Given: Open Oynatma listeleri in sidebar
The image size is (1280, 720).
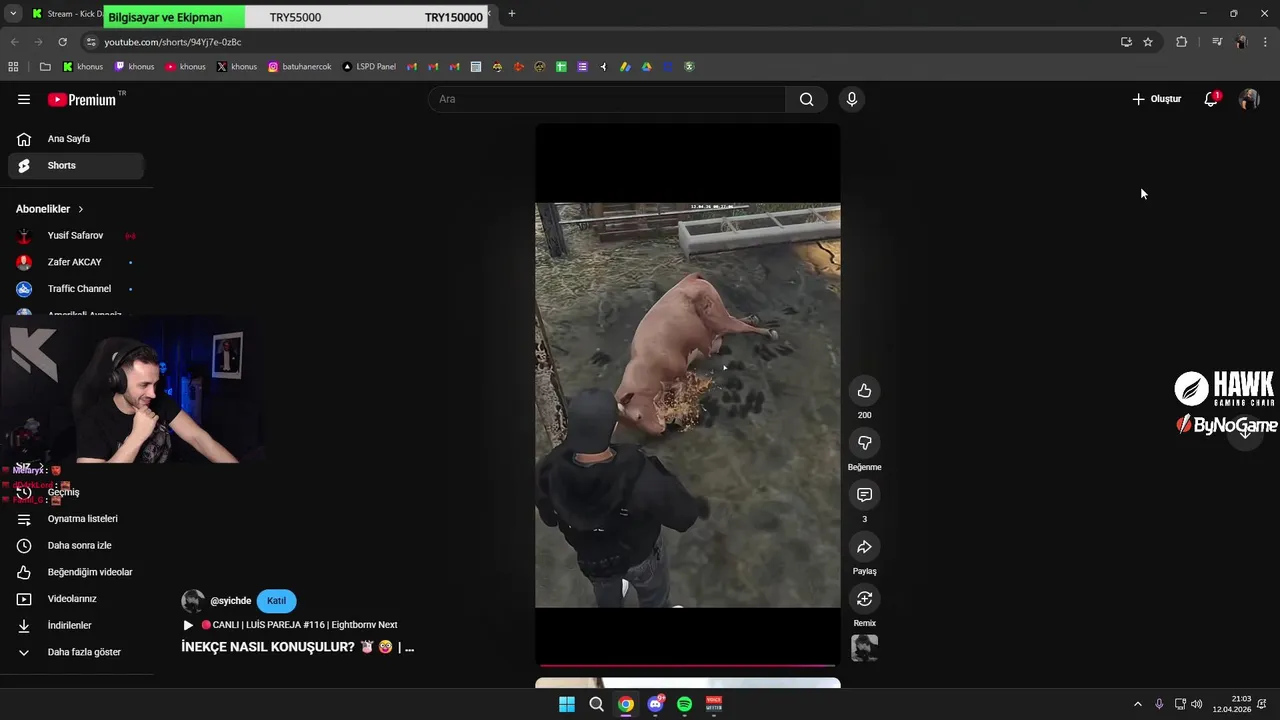Looking at the screenshot, I should coord(76,519).
